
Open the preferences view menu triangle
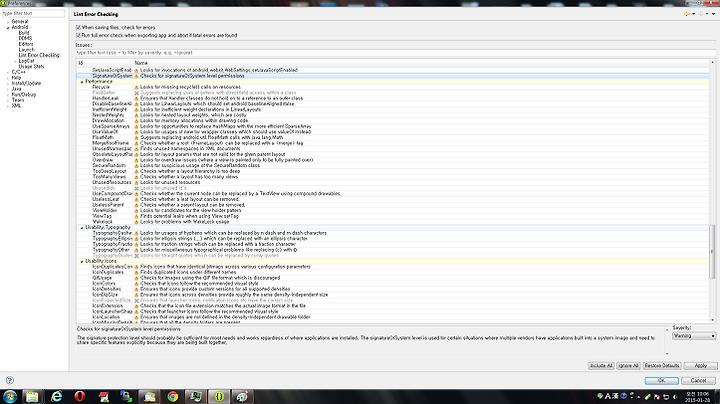(714, 14)
